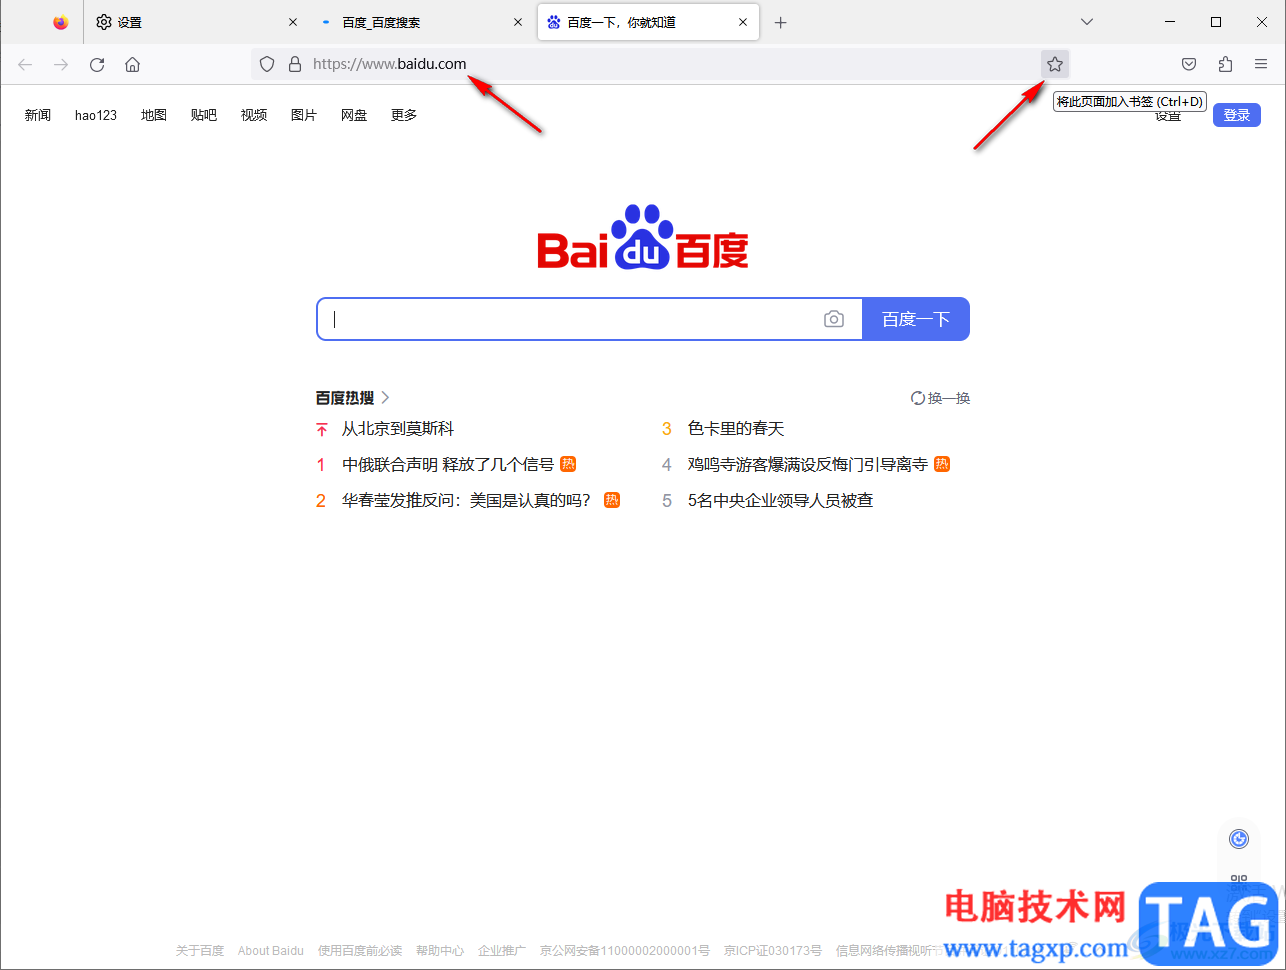Open 视频 from top navigation
Image resolution: width=1286 pixels, height=970 pixels.
point(254,115)
